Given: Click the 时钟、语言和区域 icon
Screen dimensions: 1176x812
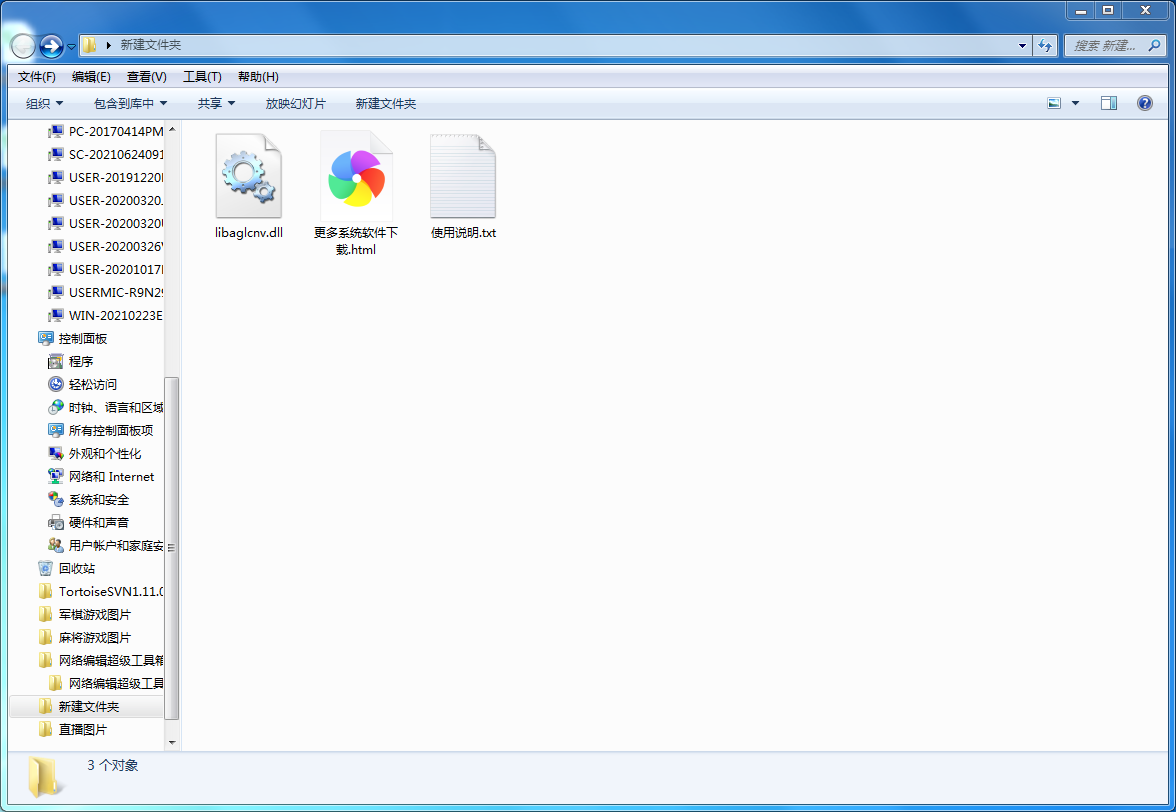Looking at the screenshot, I should click(x=56, y=407).
